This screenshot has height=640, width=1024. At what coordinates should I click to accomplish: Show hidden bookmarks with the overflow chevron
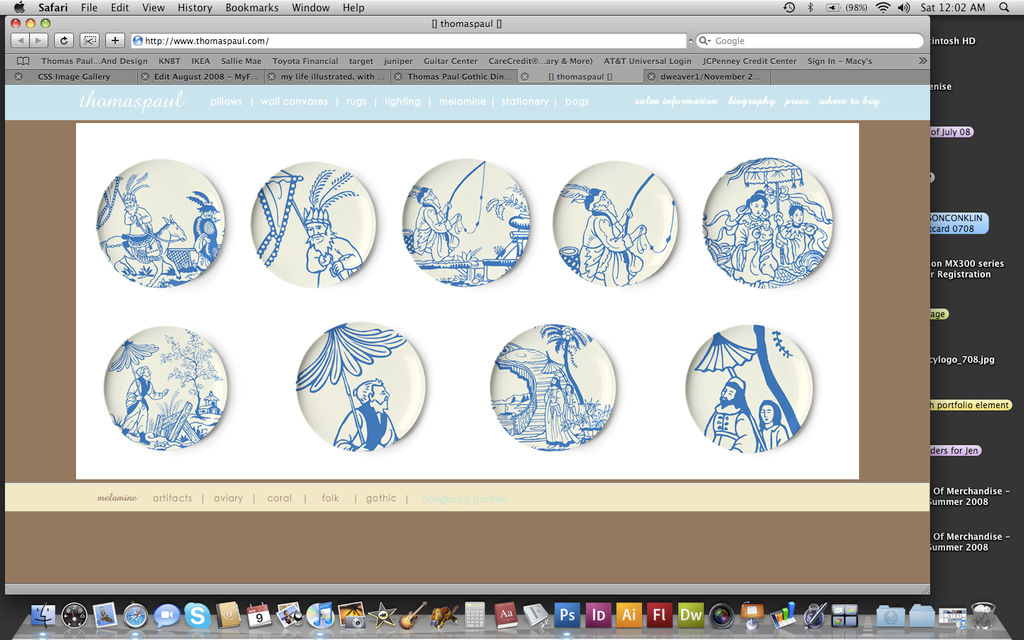click(x=922, y=61)
